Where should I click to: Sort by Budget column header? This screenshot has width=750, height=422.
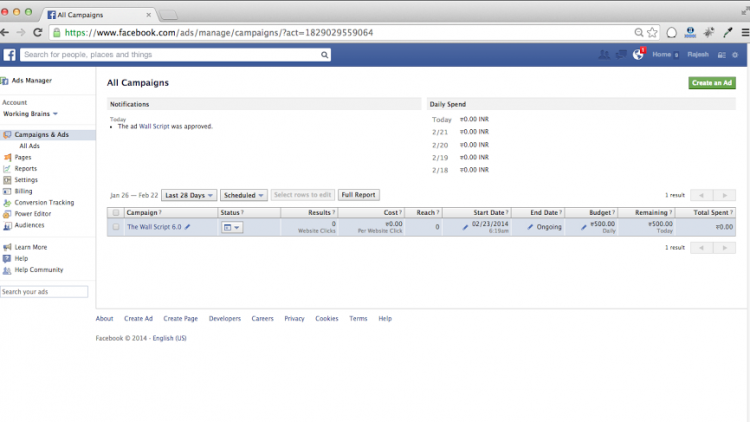click(600, 212)
